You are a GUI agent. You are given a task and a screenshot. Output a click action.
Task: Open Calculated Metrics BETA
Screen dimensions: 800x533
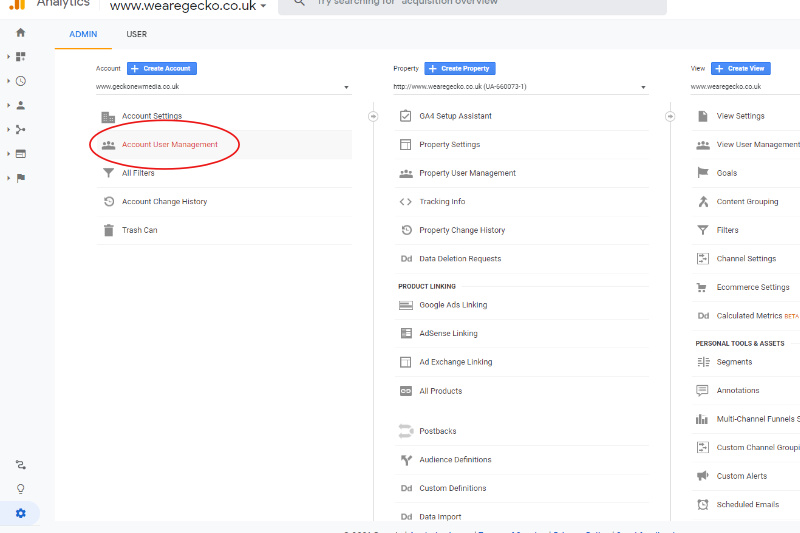point(745,316)
